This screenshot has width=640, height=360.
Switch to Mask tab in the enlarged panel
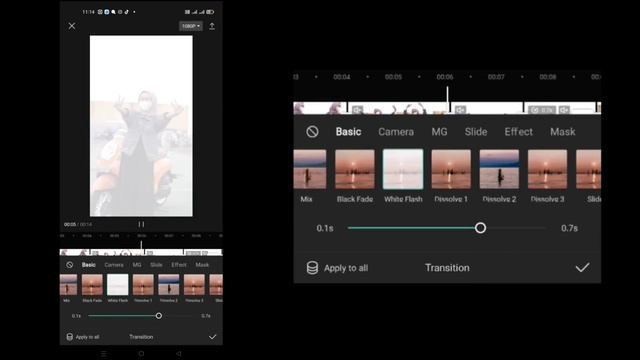[562, 132]
